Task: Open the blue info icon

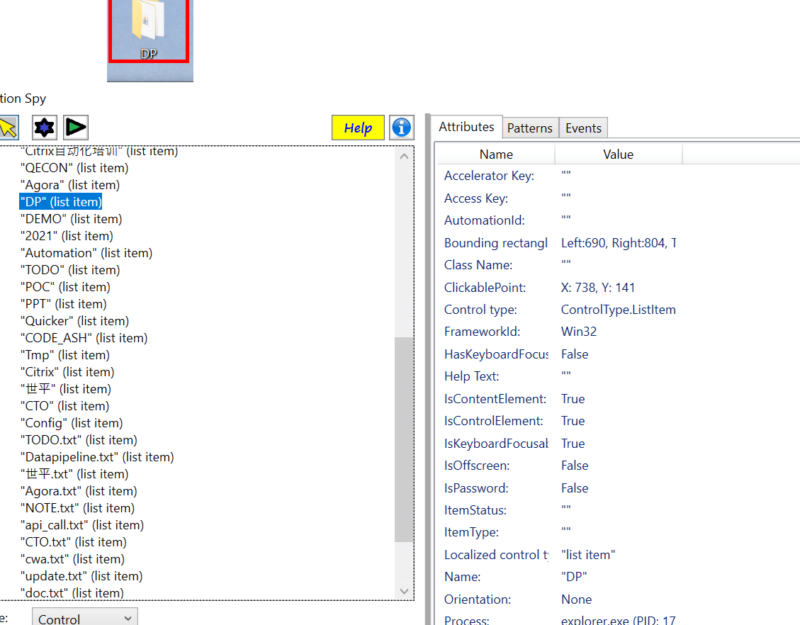Action: click(x=401, y=127)
